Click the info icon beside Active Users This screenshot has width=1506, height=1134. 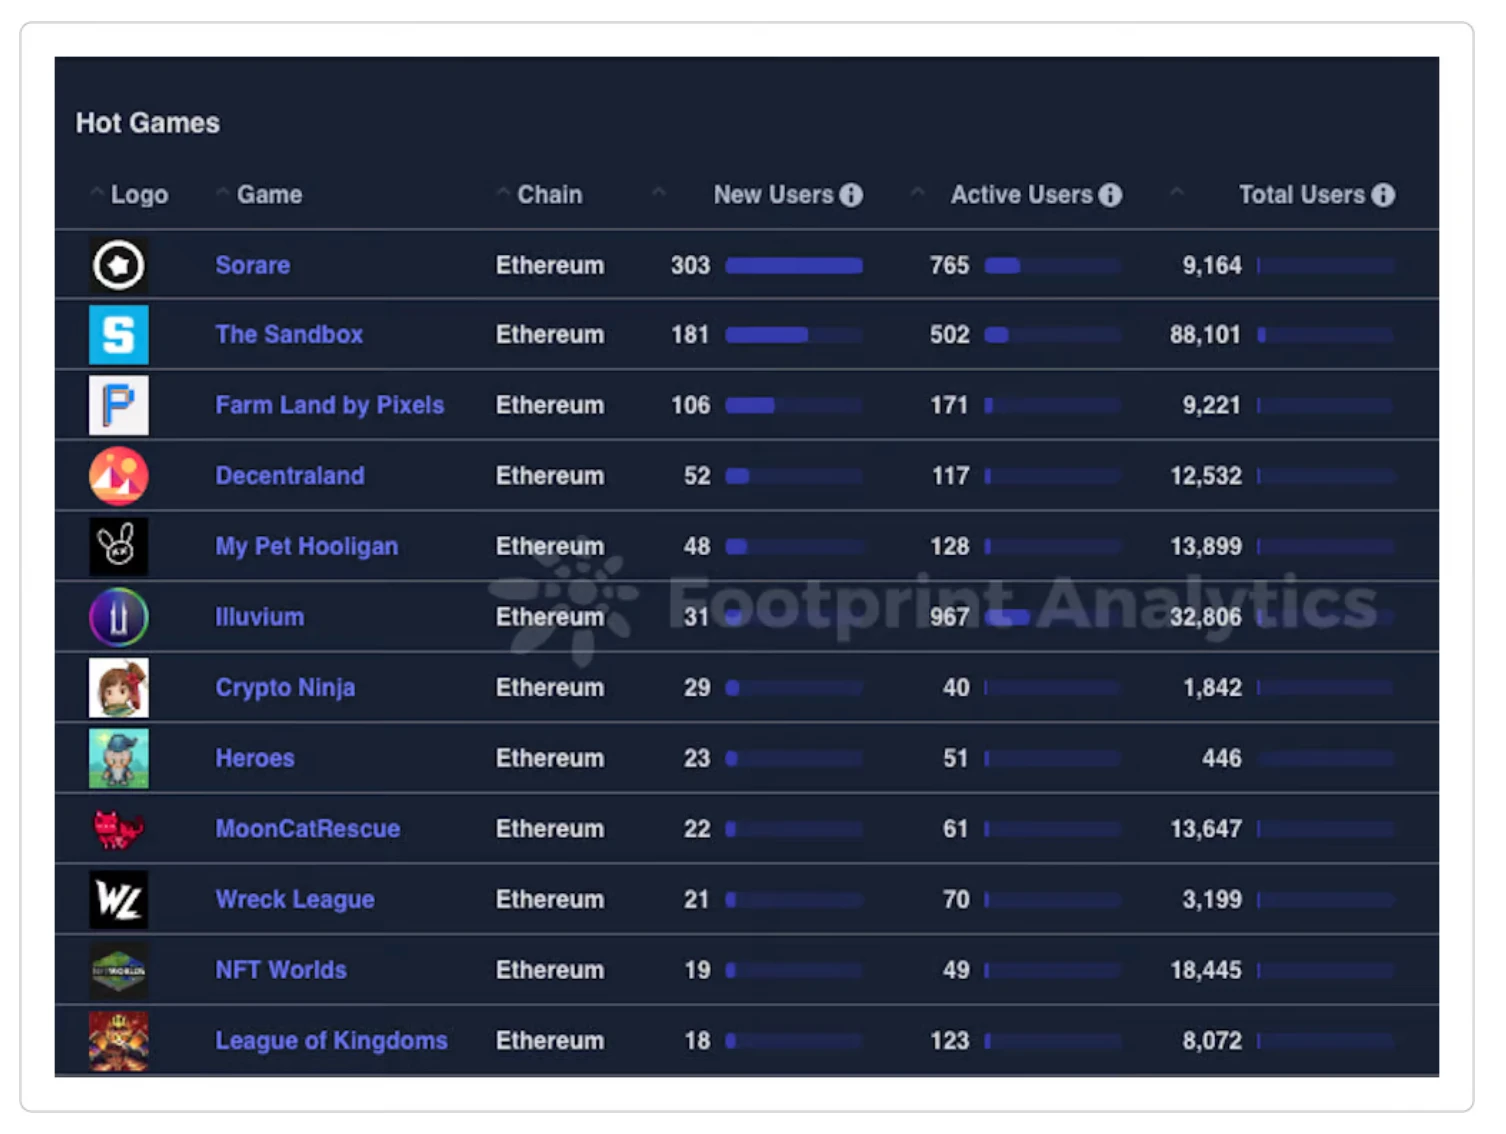pyautogui.click(x=1110, y=195)
